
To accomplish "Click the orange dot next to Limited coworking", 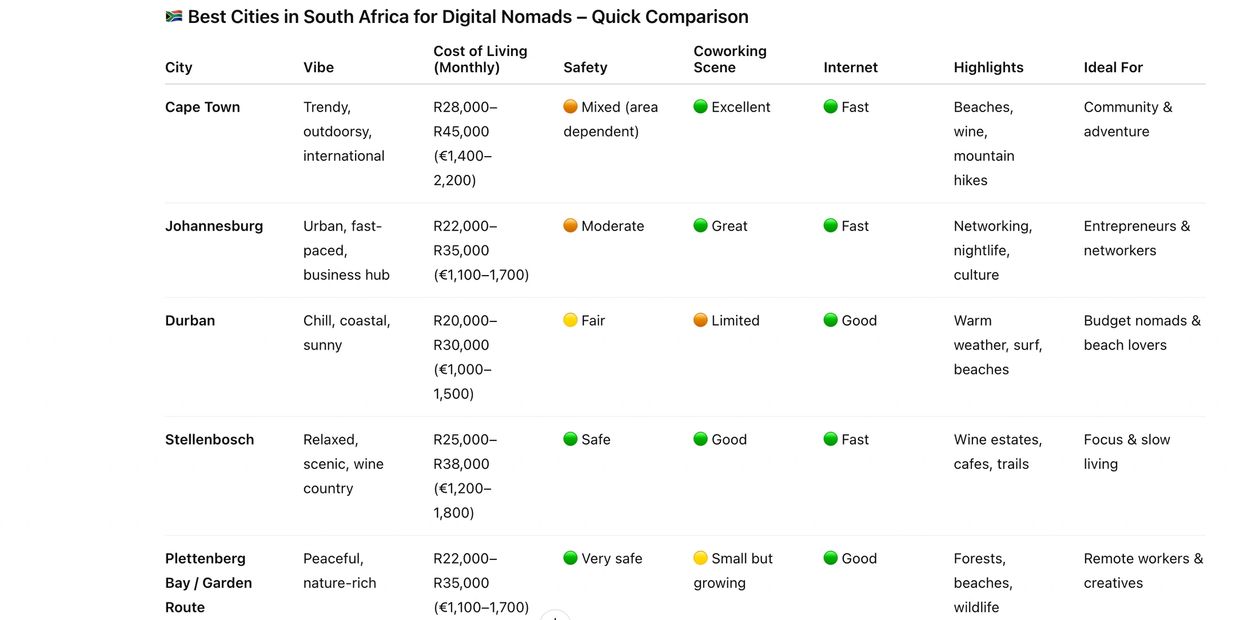I will [x=700, y=321].
